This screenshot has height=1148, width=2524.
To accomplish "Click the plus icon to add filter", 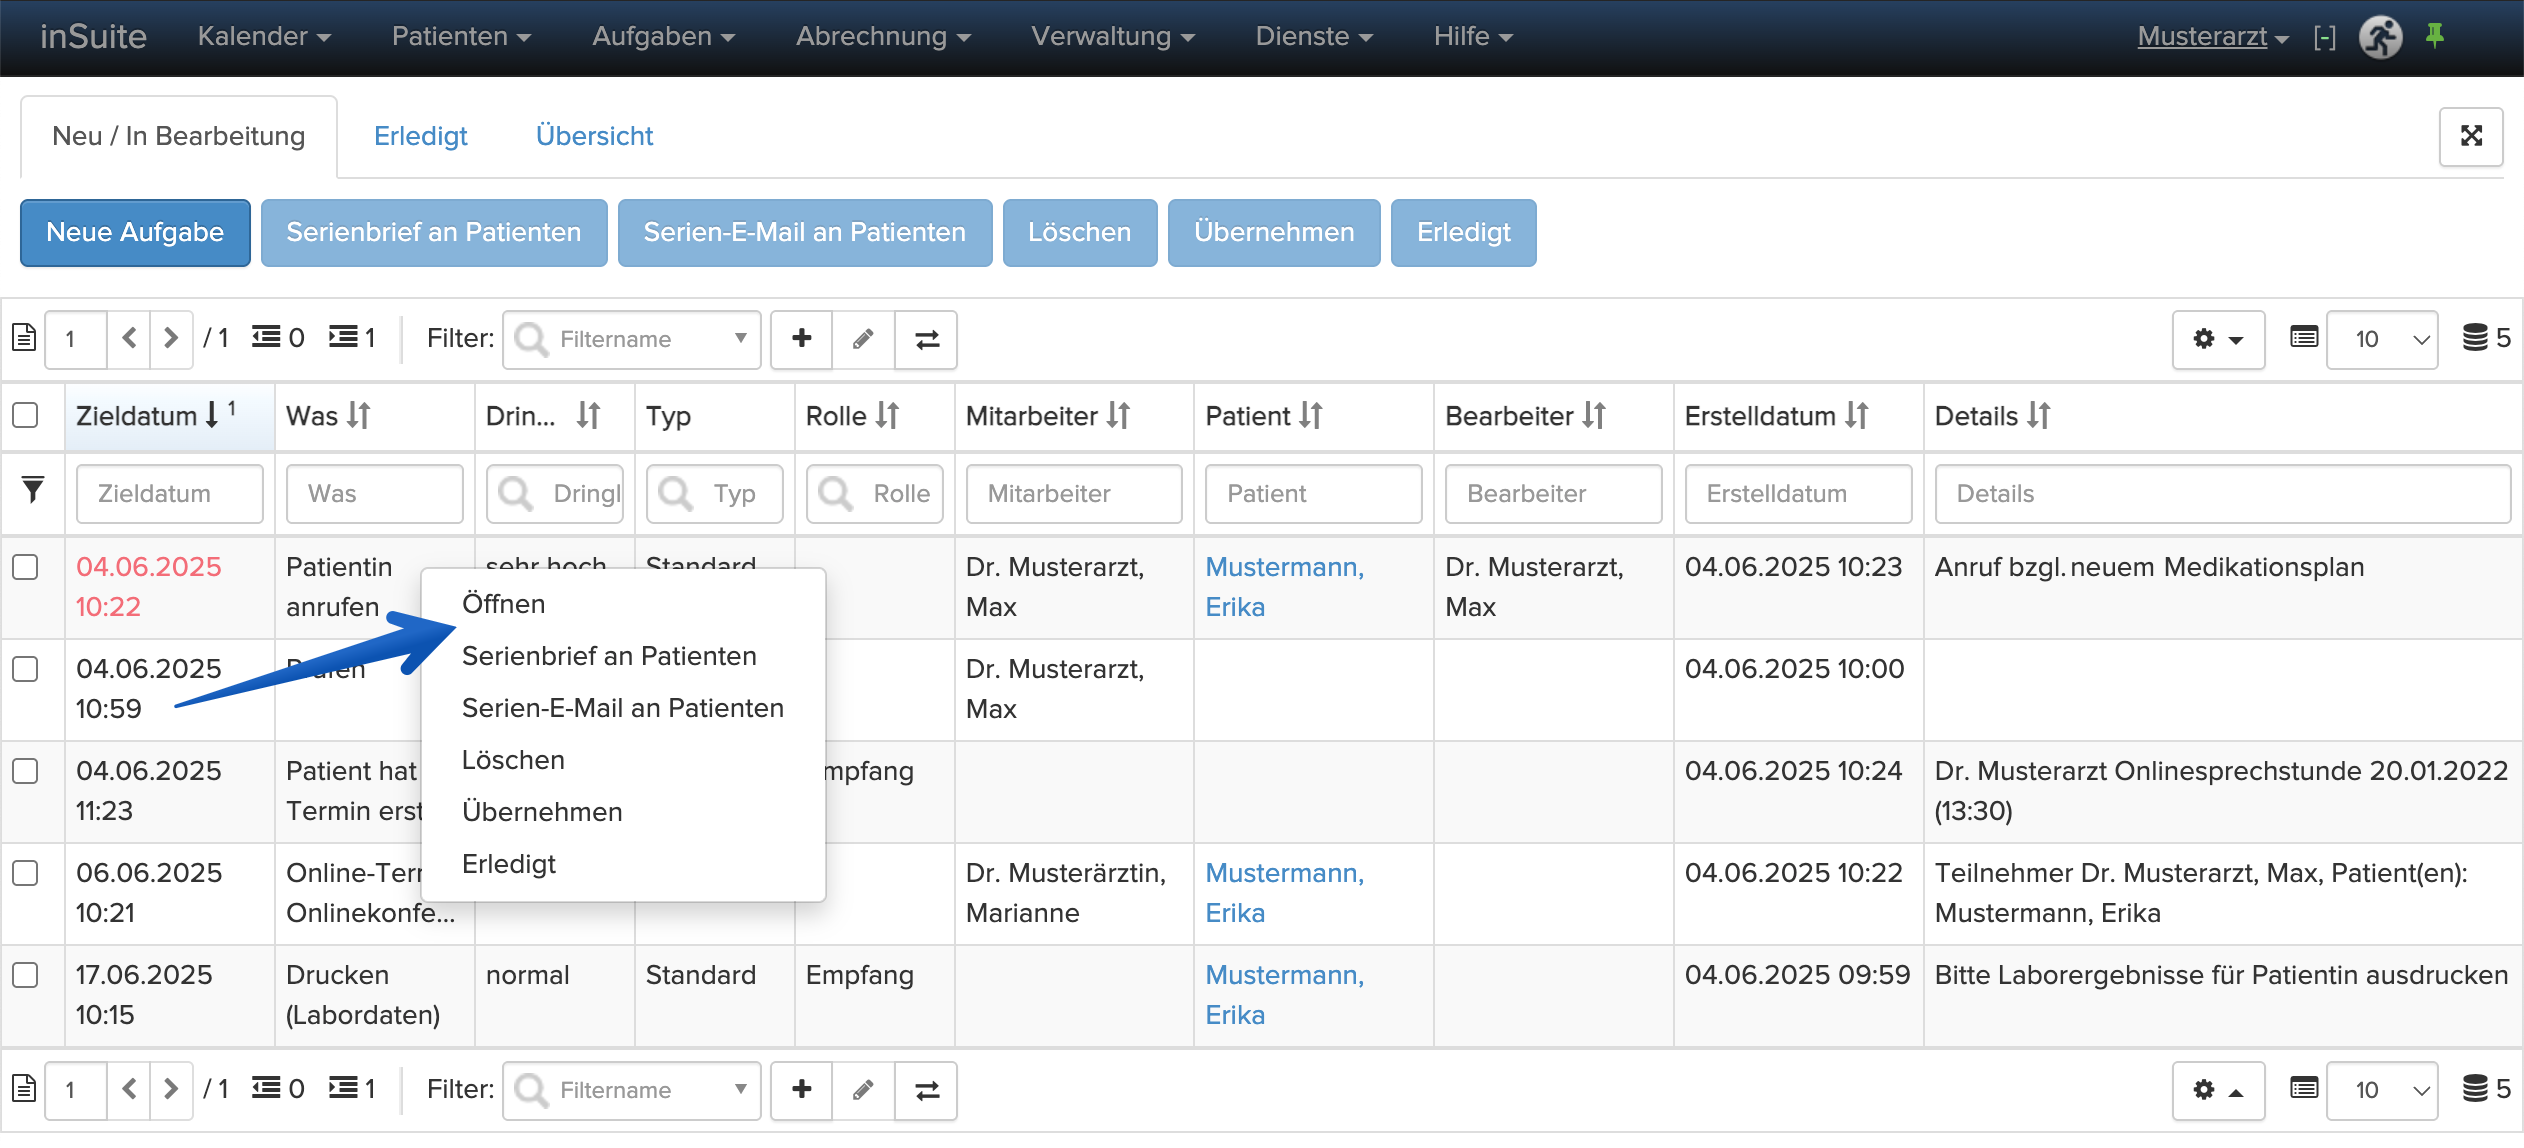I will click(801, 339).
